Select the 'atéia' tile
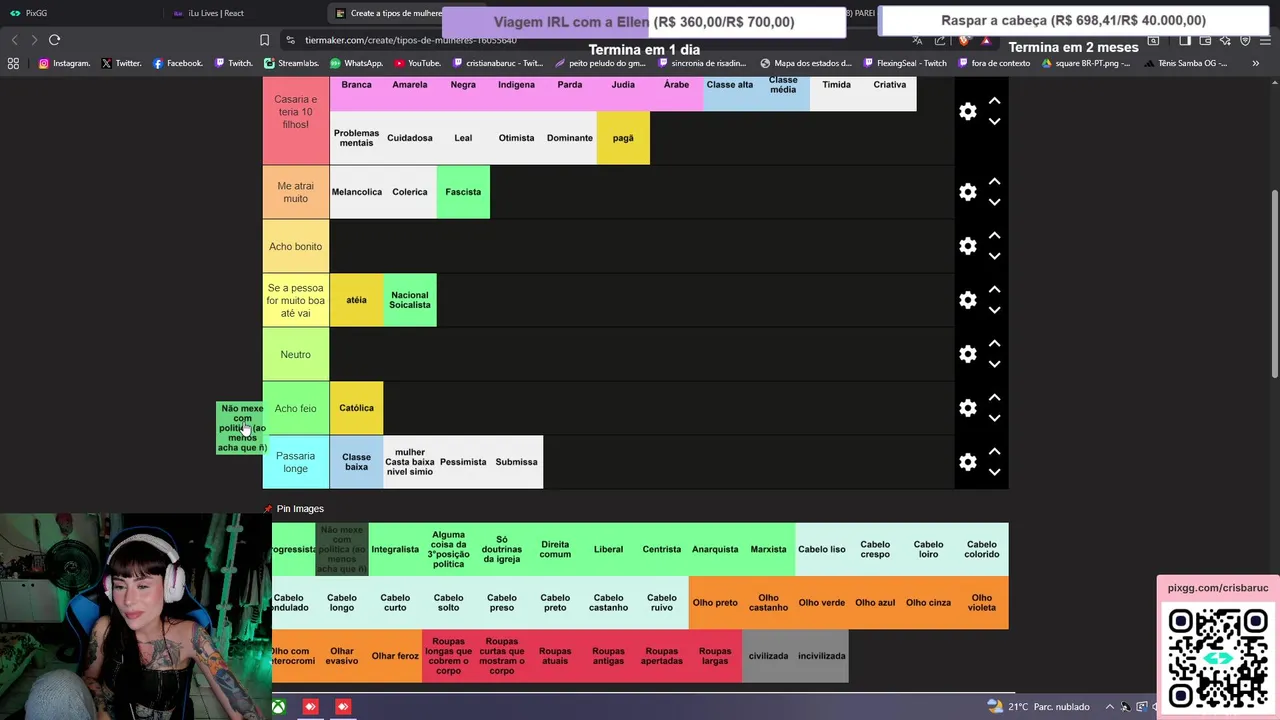The image size is (1280, 720). (356, 300)
